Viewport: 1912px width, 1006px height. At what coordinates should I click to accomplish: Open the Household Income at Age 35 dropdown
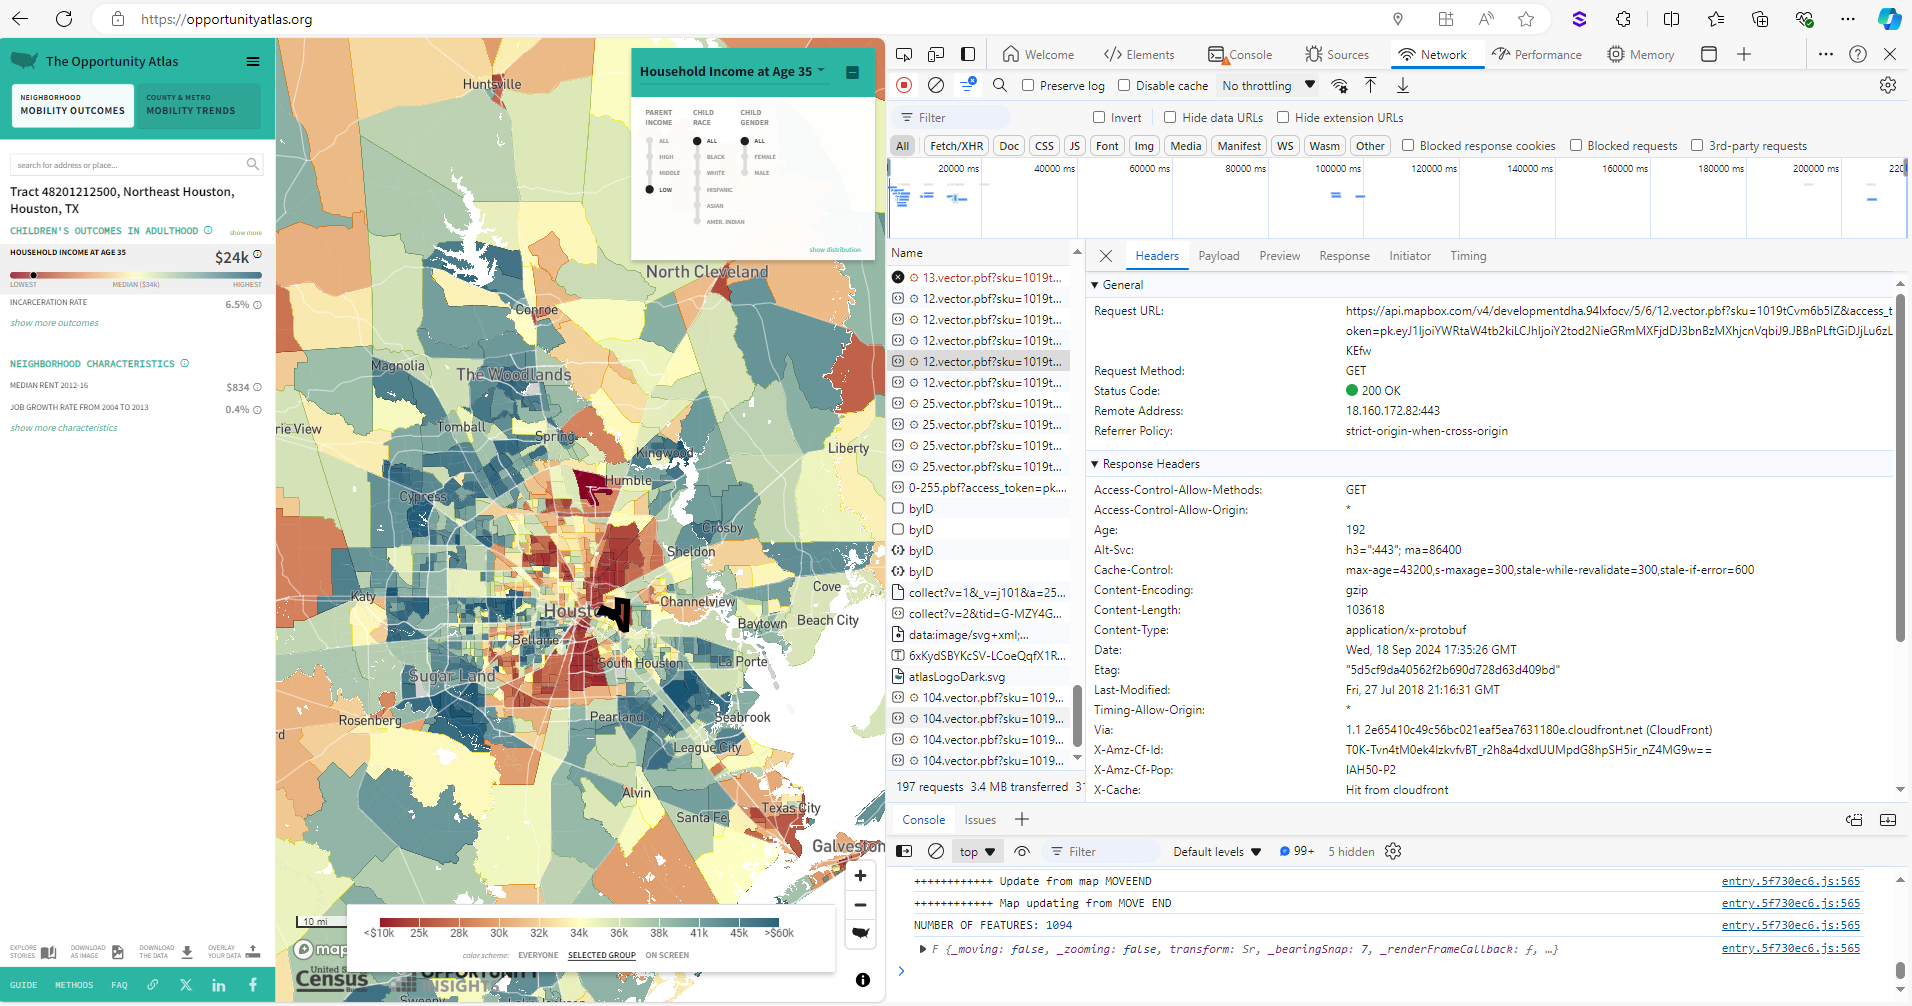pyautogui.click(x=822, y=71)
